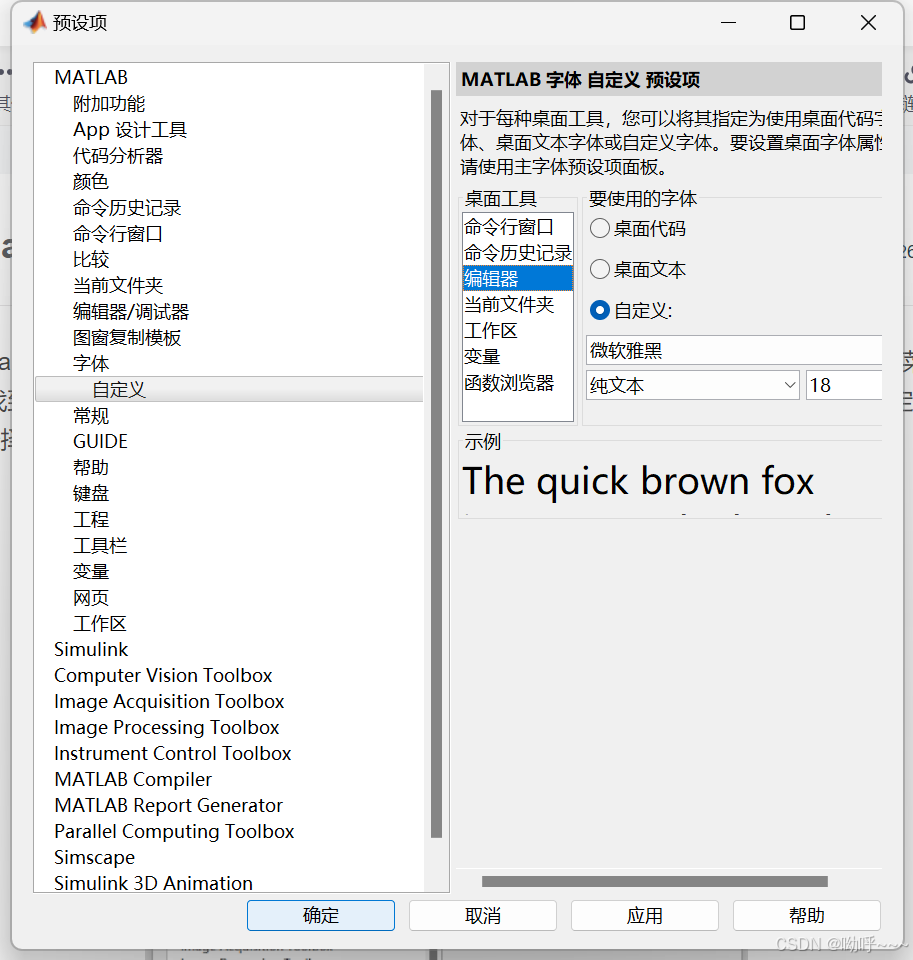
Task: Click the font size field showing 18
Action: (x=844, y=385)
